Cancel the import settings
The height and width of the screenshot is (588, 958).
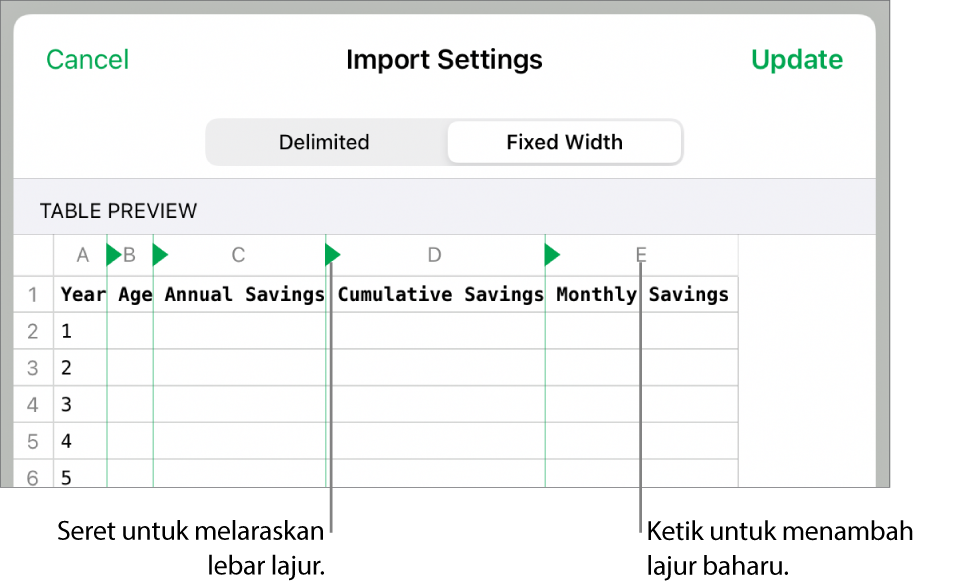tap(87, 59)
